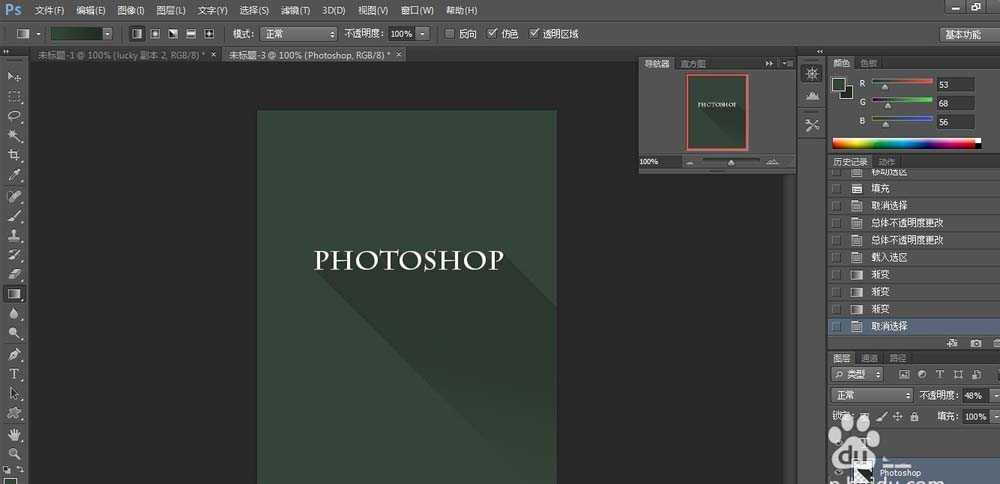Select the Eyedropper tool
Screen dimensions: 1000x484
pos(14,175)
